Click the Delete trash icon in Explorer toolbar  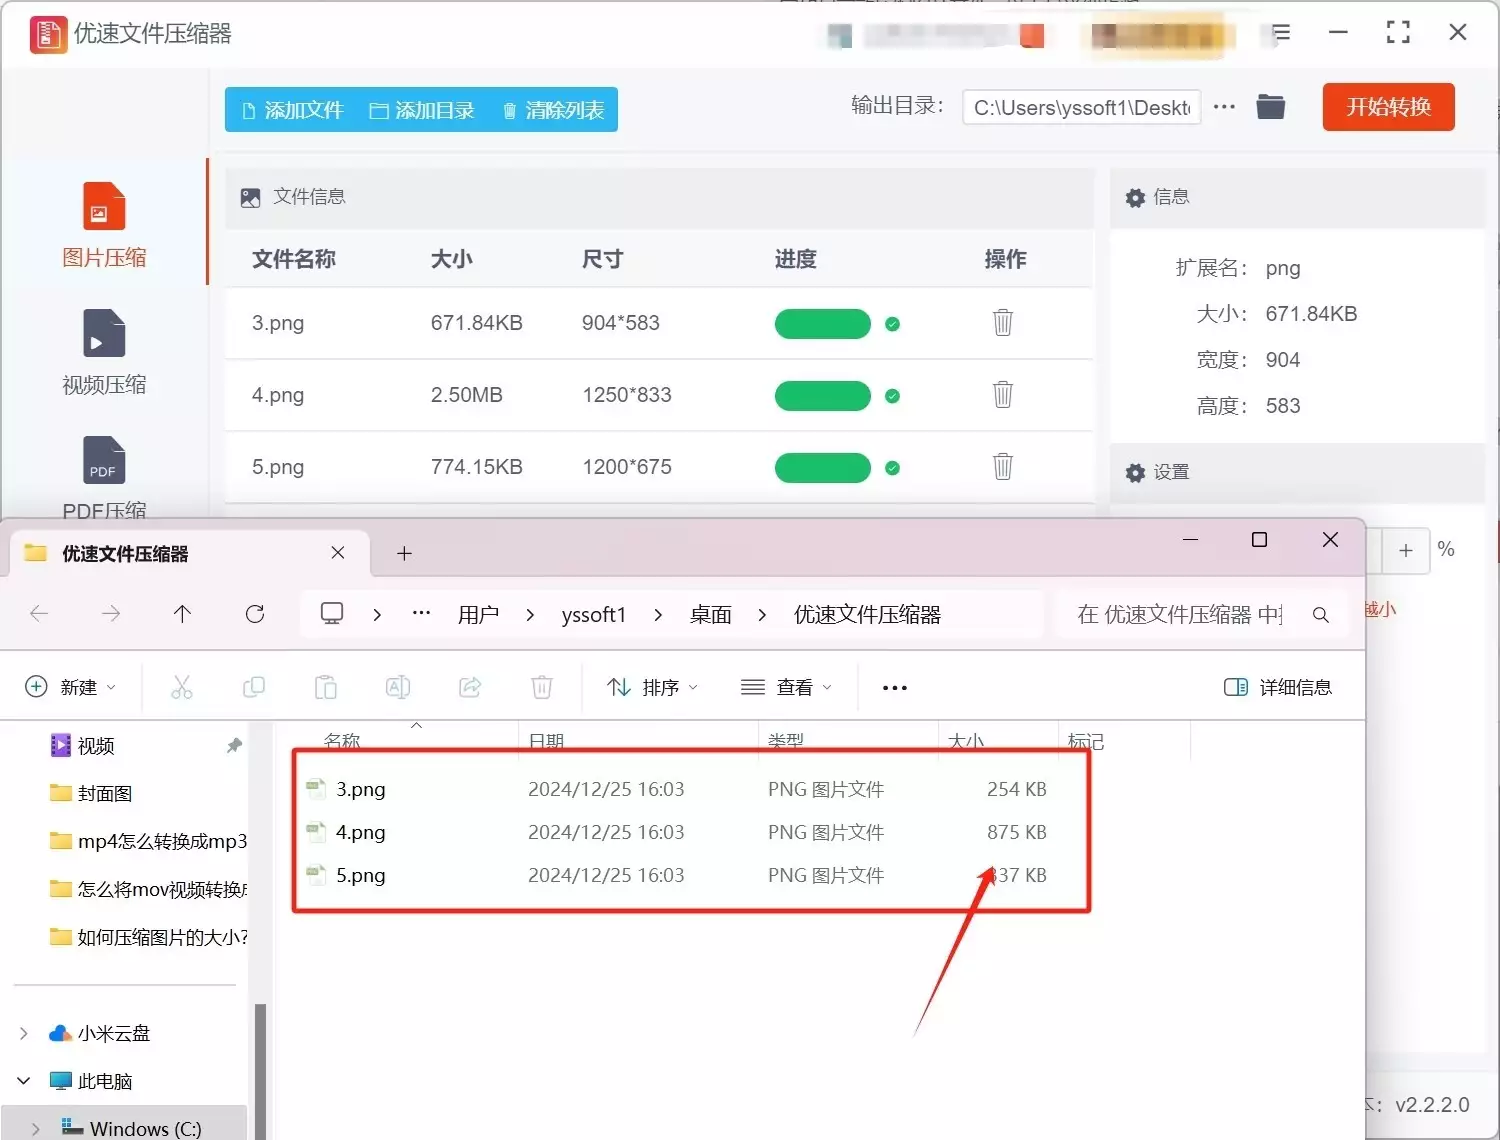tap(542, 687)
